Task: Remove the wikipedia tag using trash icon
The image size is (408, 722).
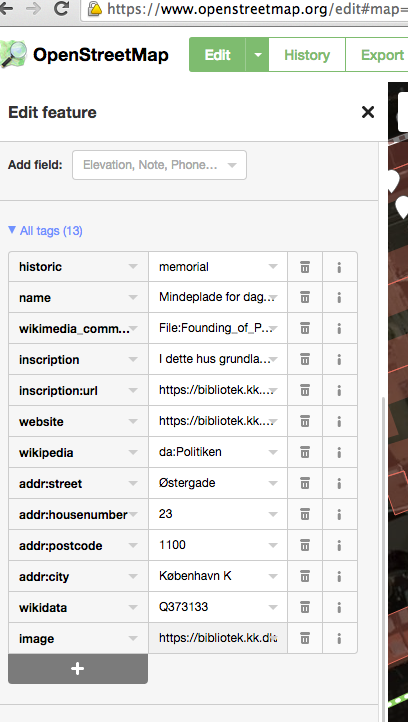Action: coord(305,452)
